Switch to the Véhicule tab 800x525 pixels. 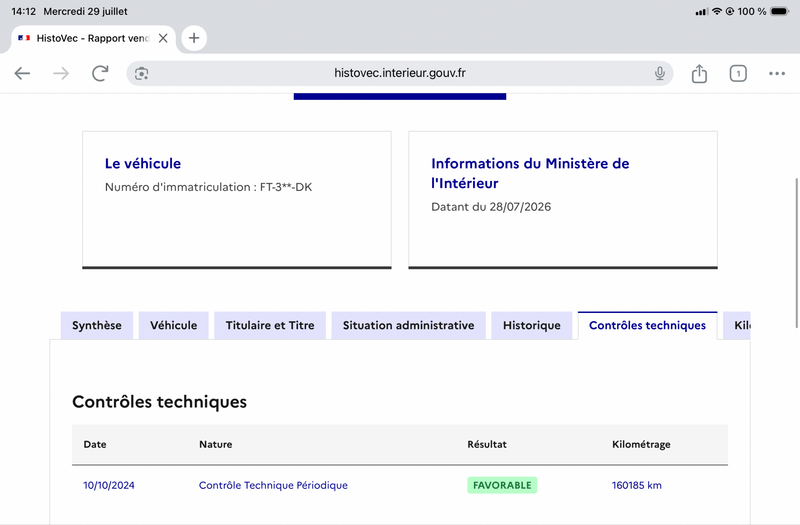coord(173,326)
